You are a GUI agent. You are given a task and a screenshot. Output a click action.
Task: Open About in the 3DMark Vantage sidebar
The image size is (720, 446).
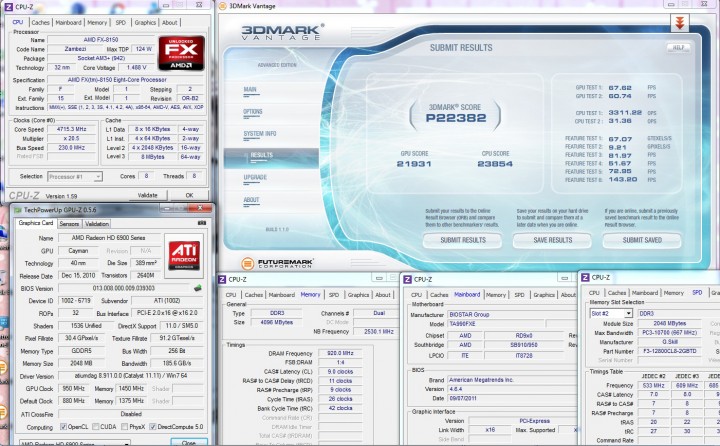[251, 200]
